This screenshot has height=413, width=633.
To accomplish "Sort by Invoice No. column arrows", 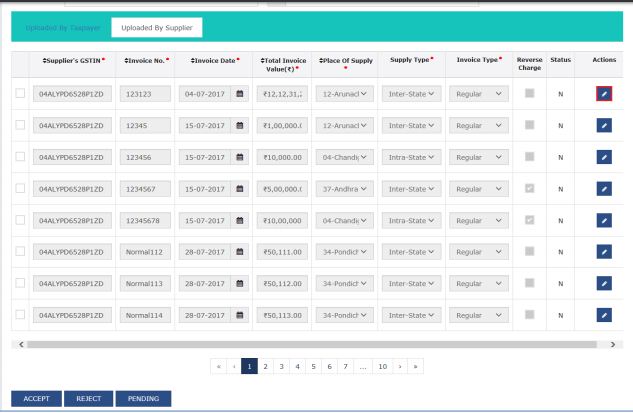I will 126,61.
